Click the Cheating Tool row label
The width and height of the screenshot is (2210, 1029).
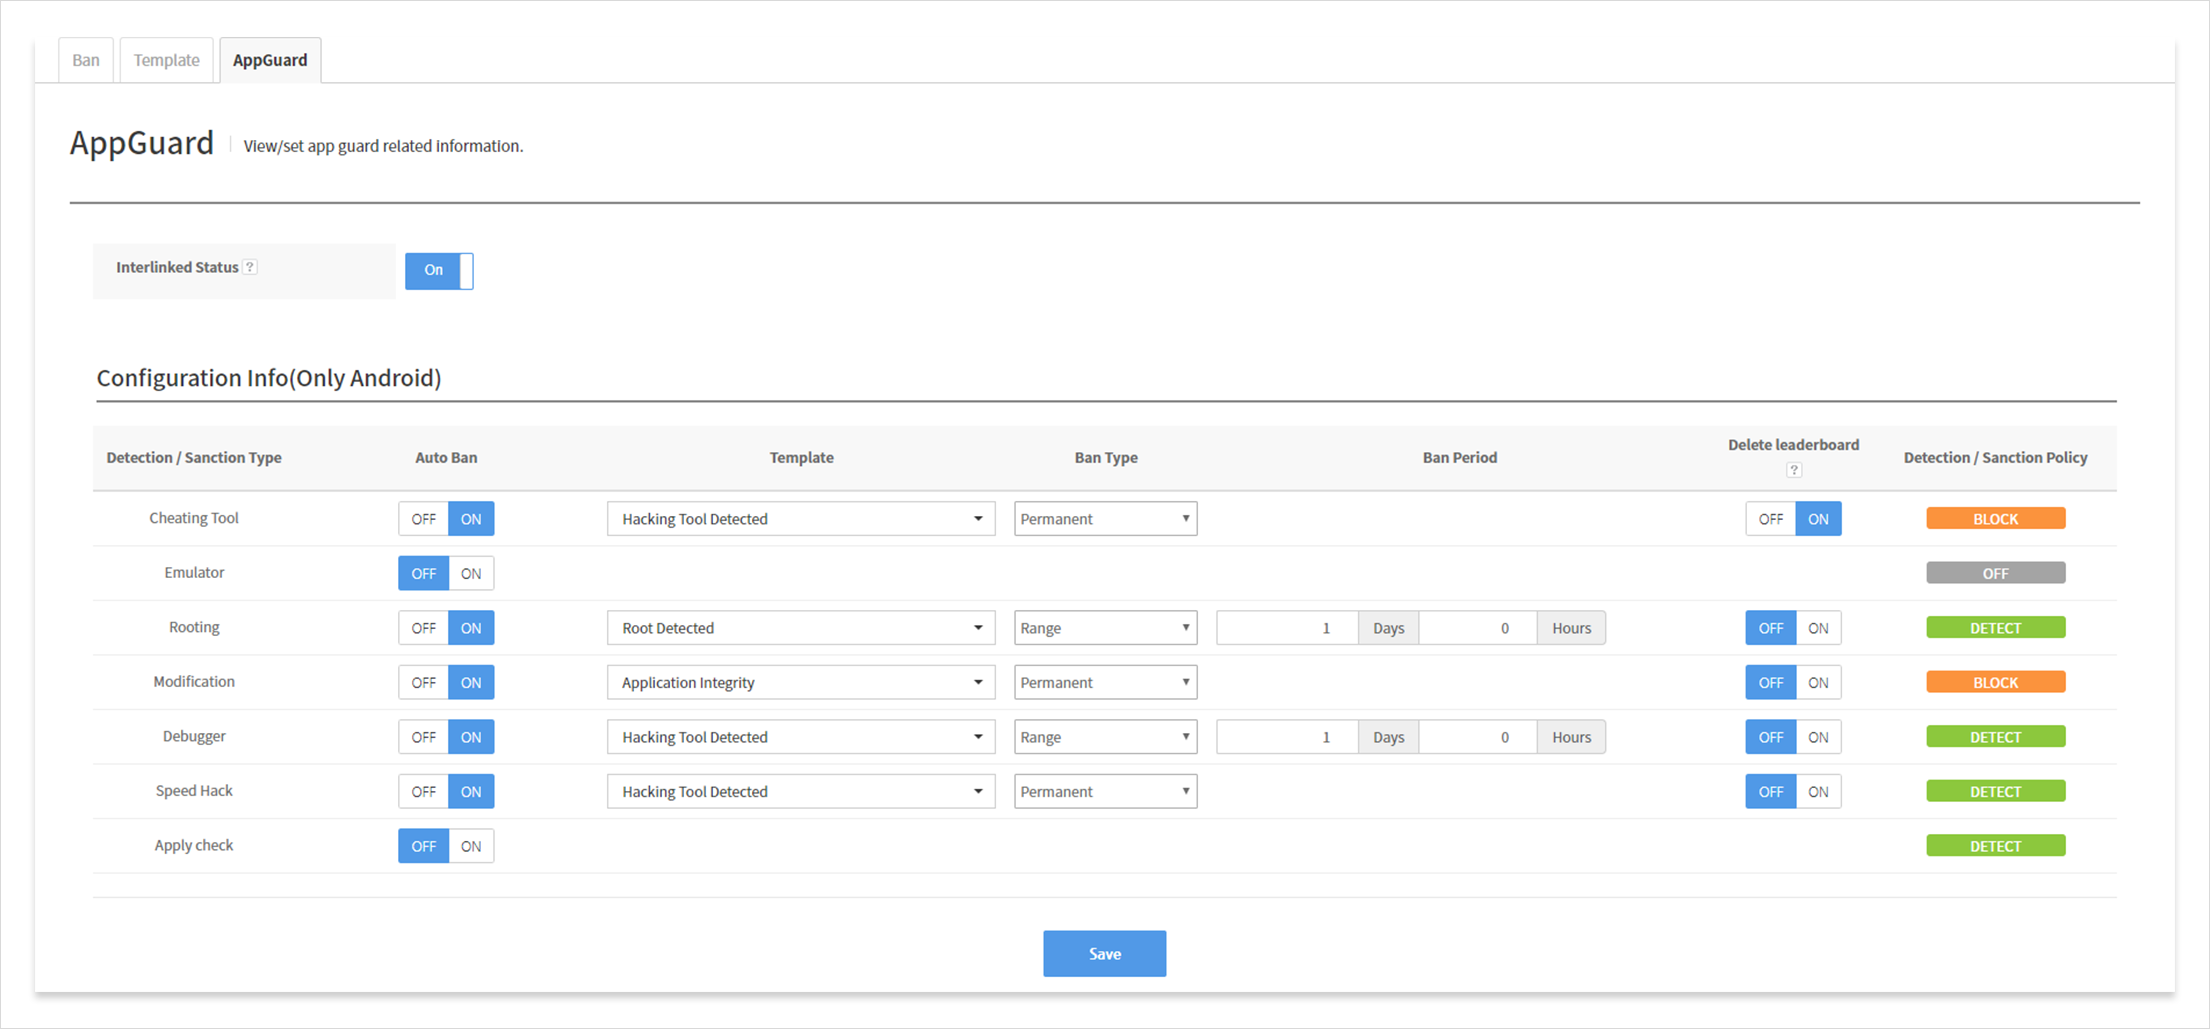click(x=194, y=518)
